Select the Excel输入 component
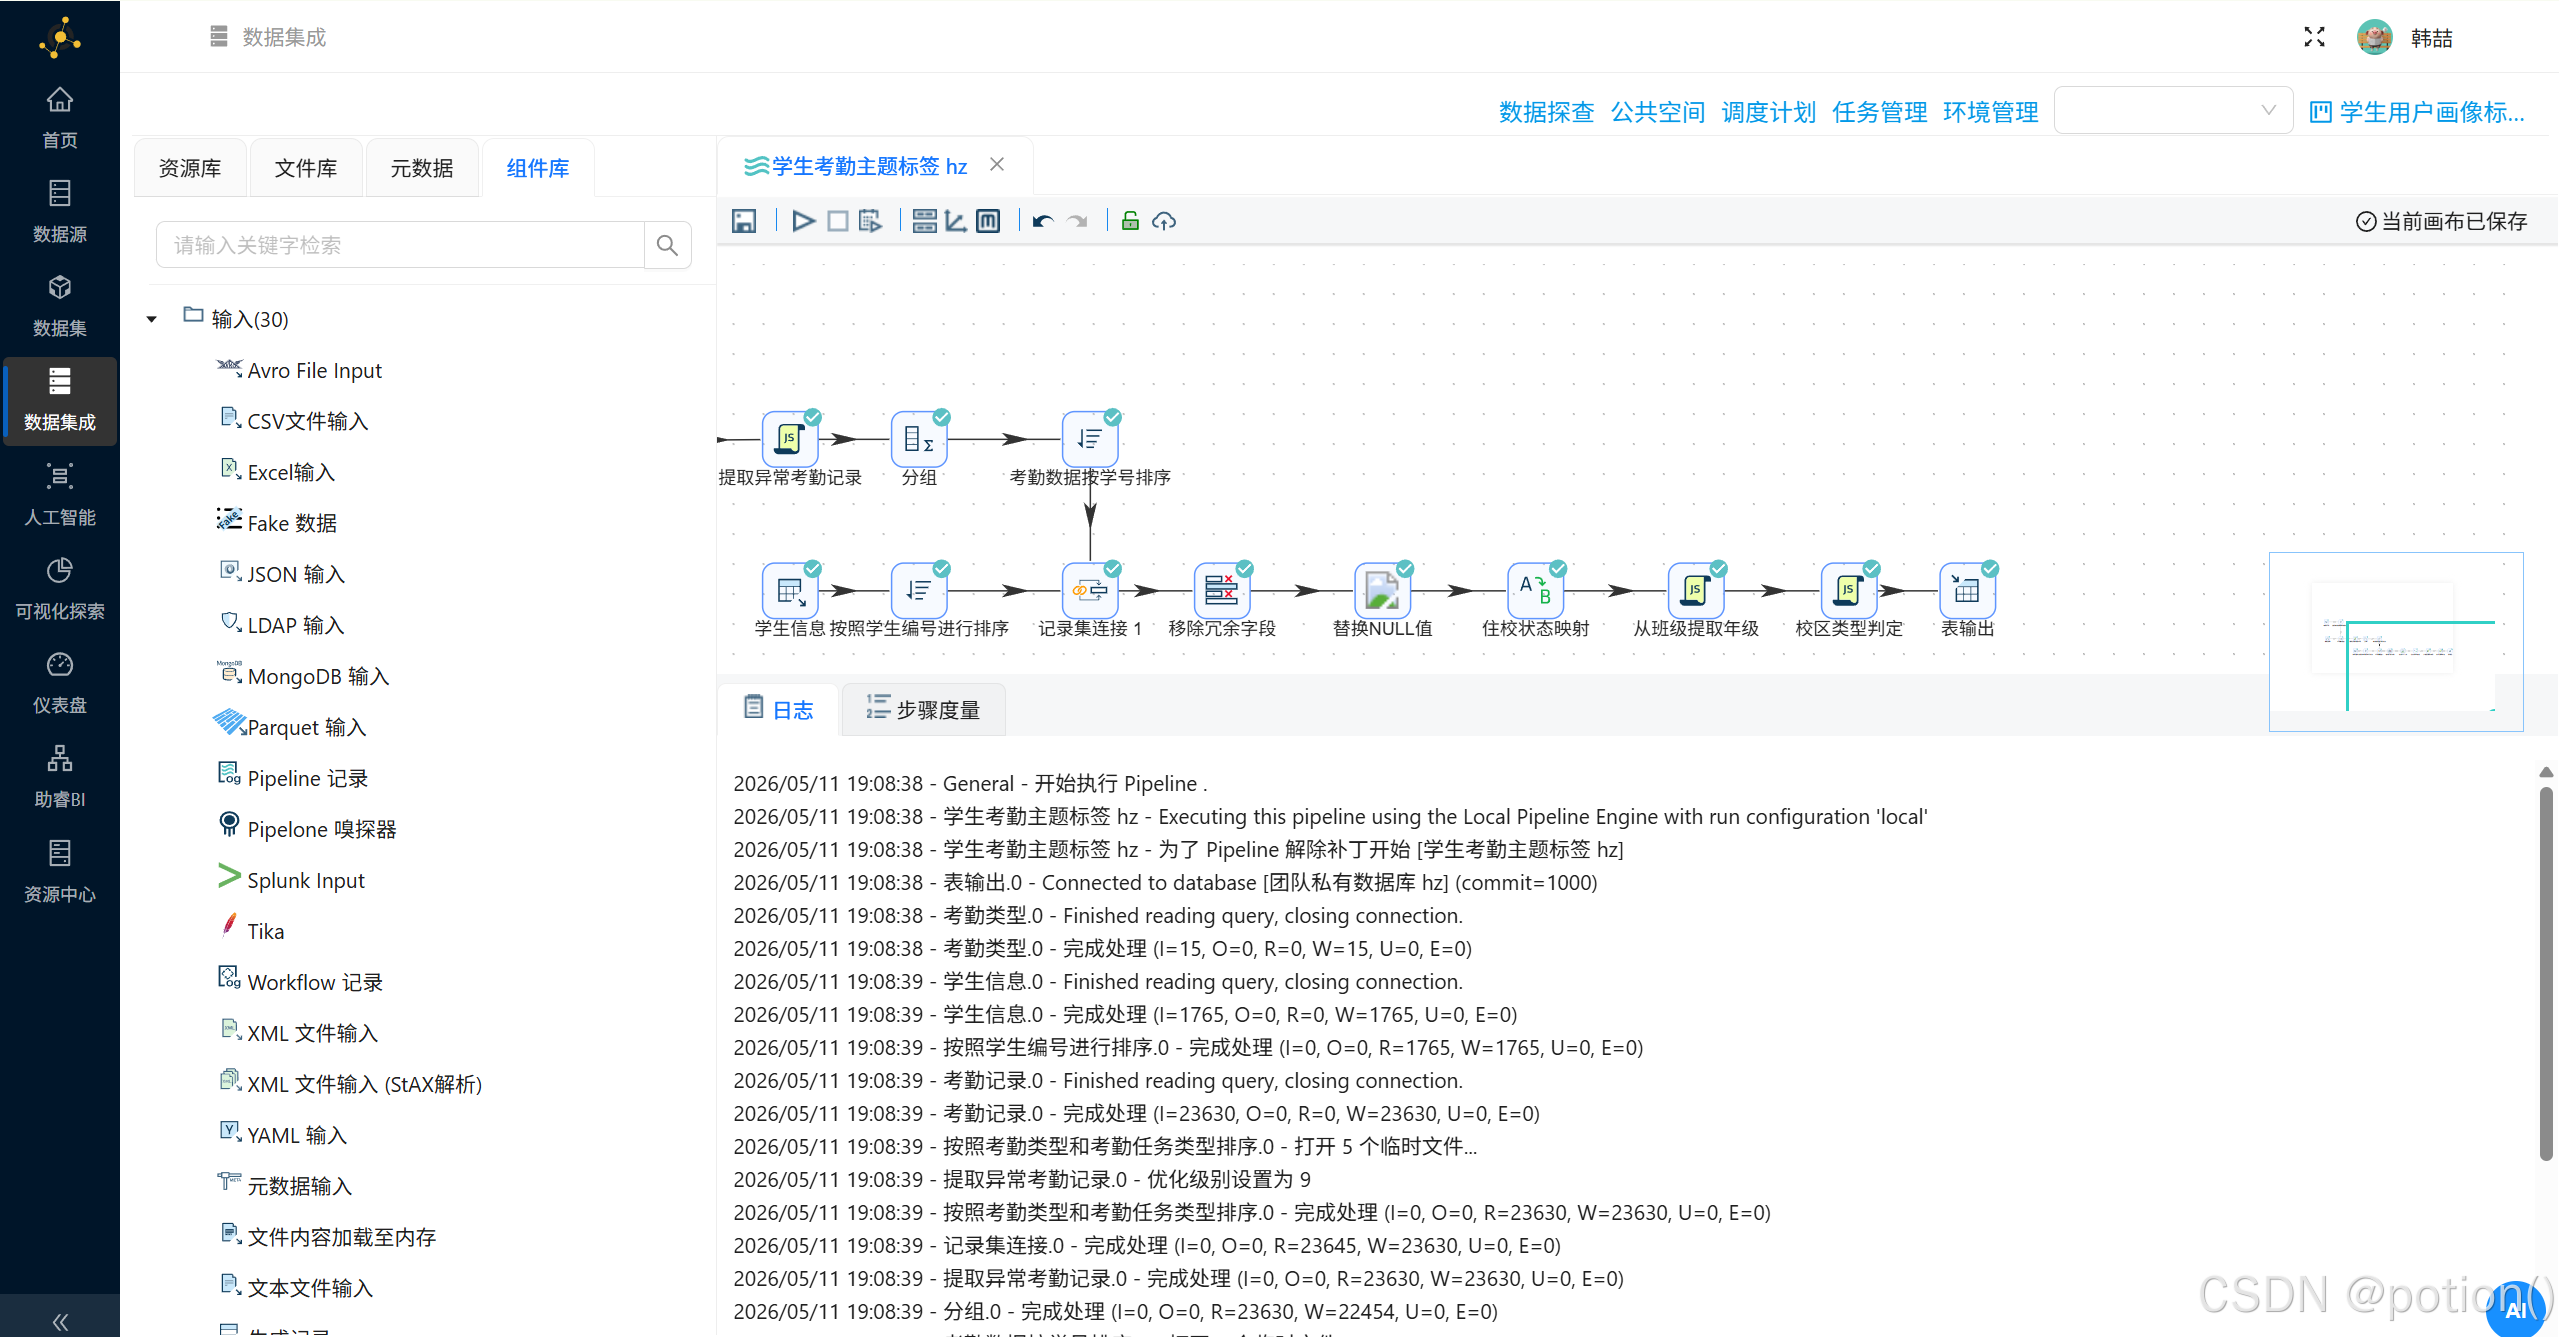The width and height of the screenshot is (2559, 1337). point(276,472)
